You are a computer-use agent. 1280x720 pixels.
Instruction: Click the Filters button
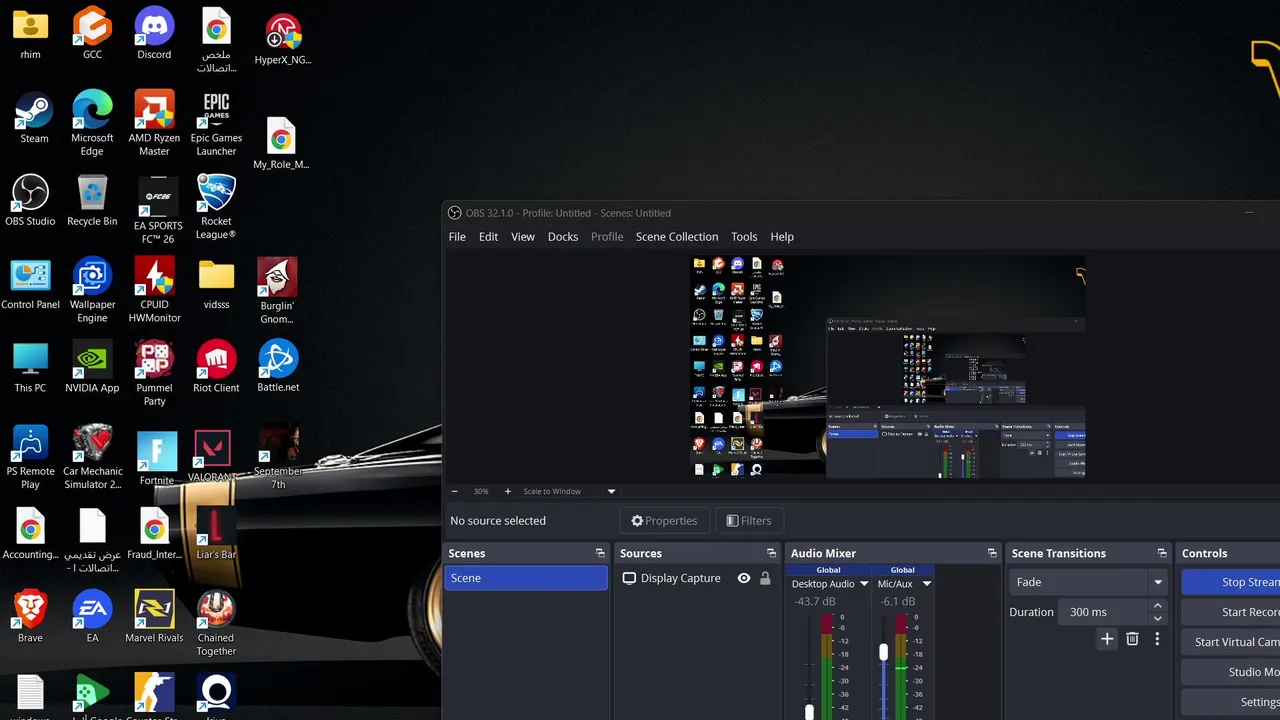click(749, 520)
